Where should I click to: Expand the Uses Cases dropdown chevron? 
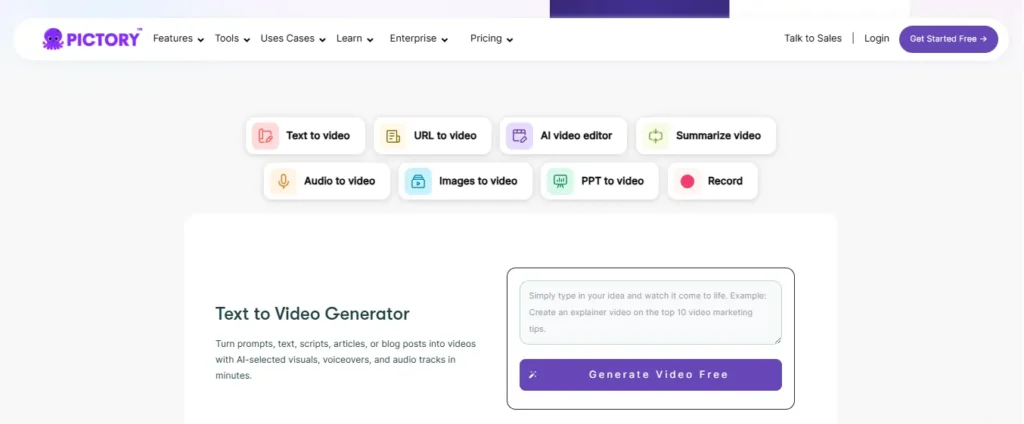(322, 40)
